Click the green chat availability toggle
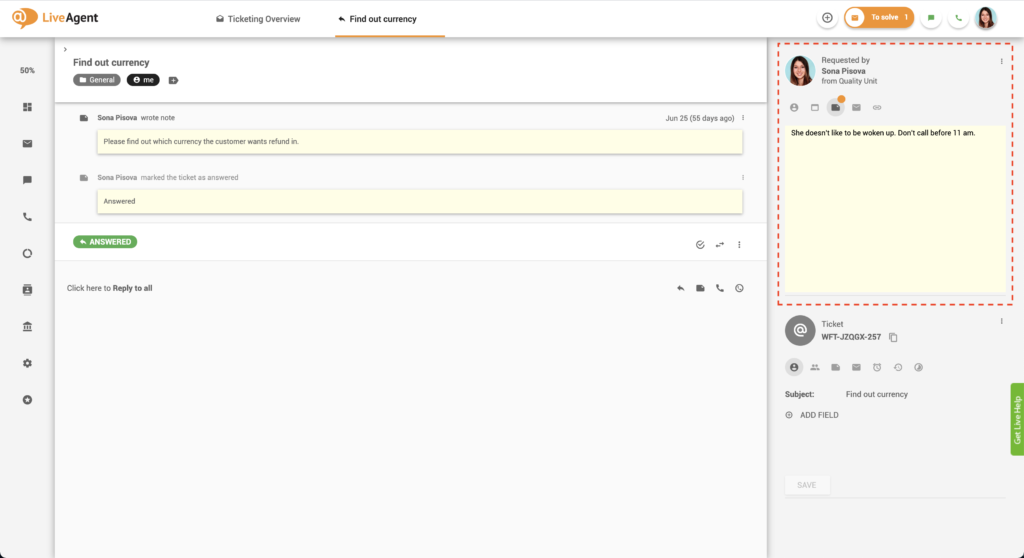 [931, 18]
